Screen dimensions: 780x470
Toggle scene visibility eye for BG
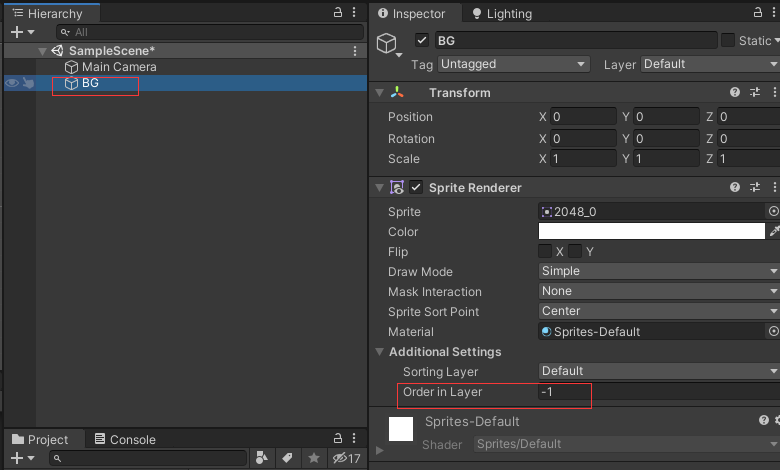[x=12, y=83]
